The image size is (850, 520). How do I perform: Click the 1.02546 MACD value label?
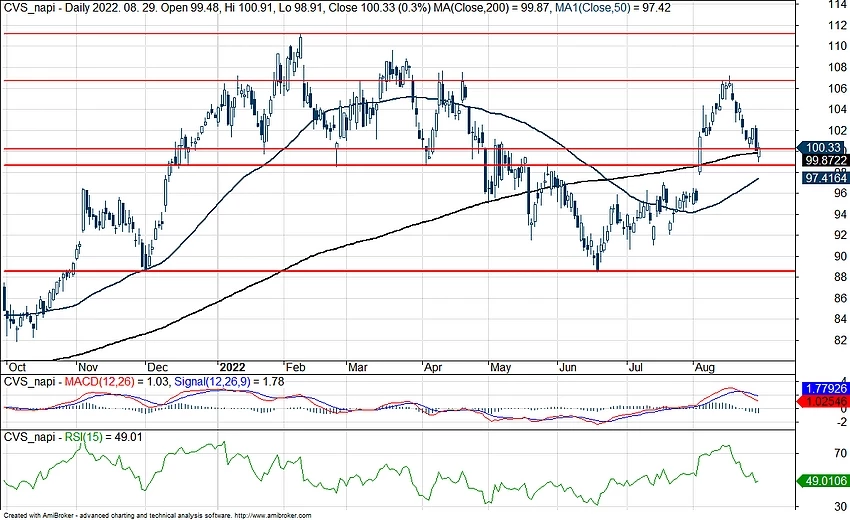click(823, 401)
